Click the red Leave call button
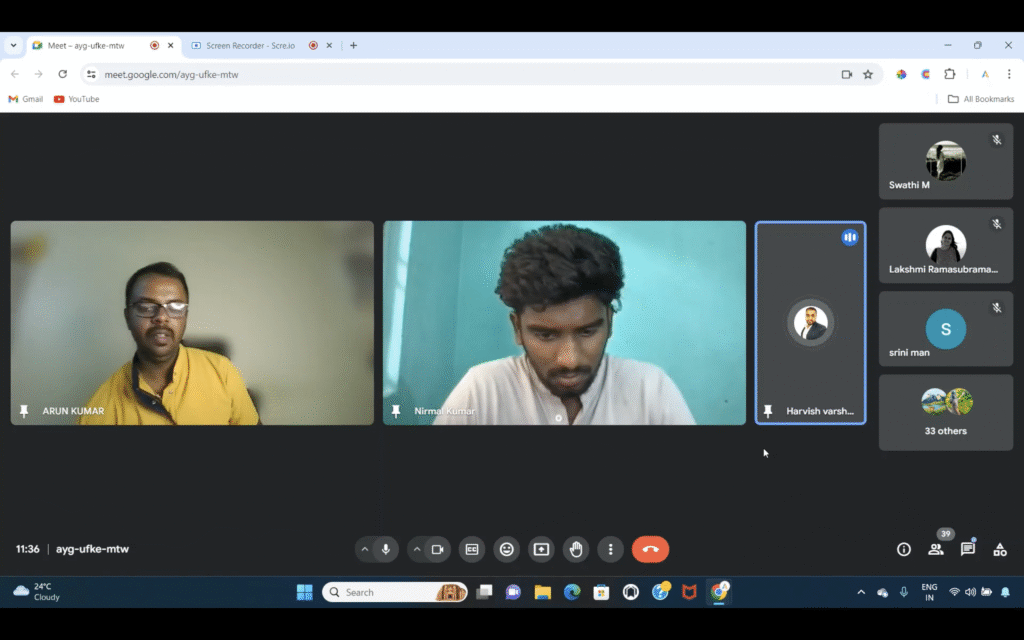Screen dimensions: 1024x640 point(650,549)
